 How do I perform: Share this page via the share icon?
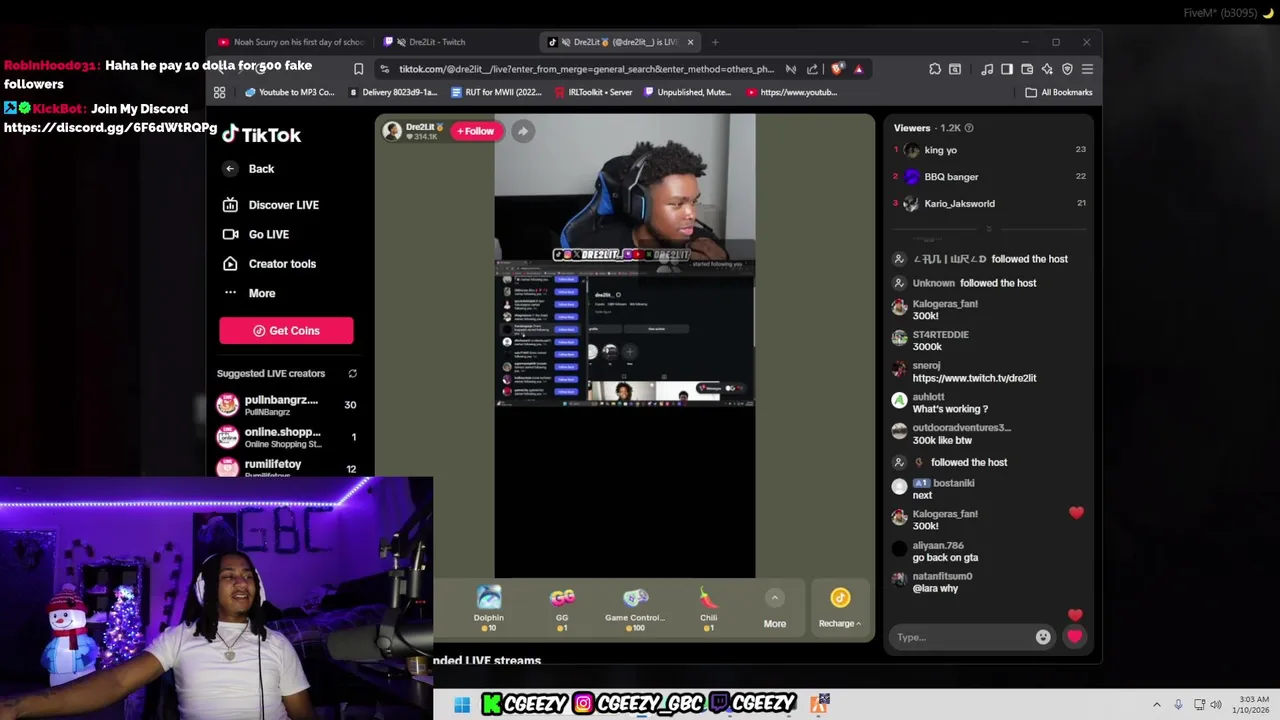click(812, 69)
